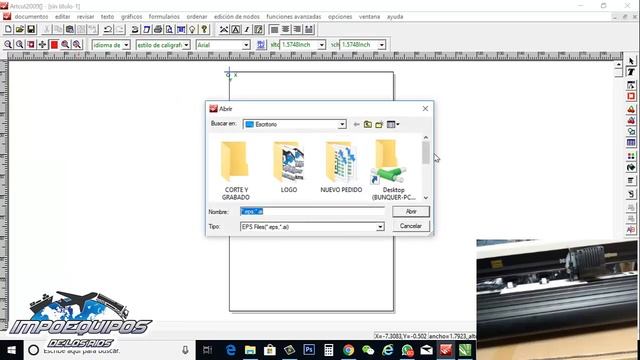Select the bold T text tool in right toolbar

click(631, 72)
